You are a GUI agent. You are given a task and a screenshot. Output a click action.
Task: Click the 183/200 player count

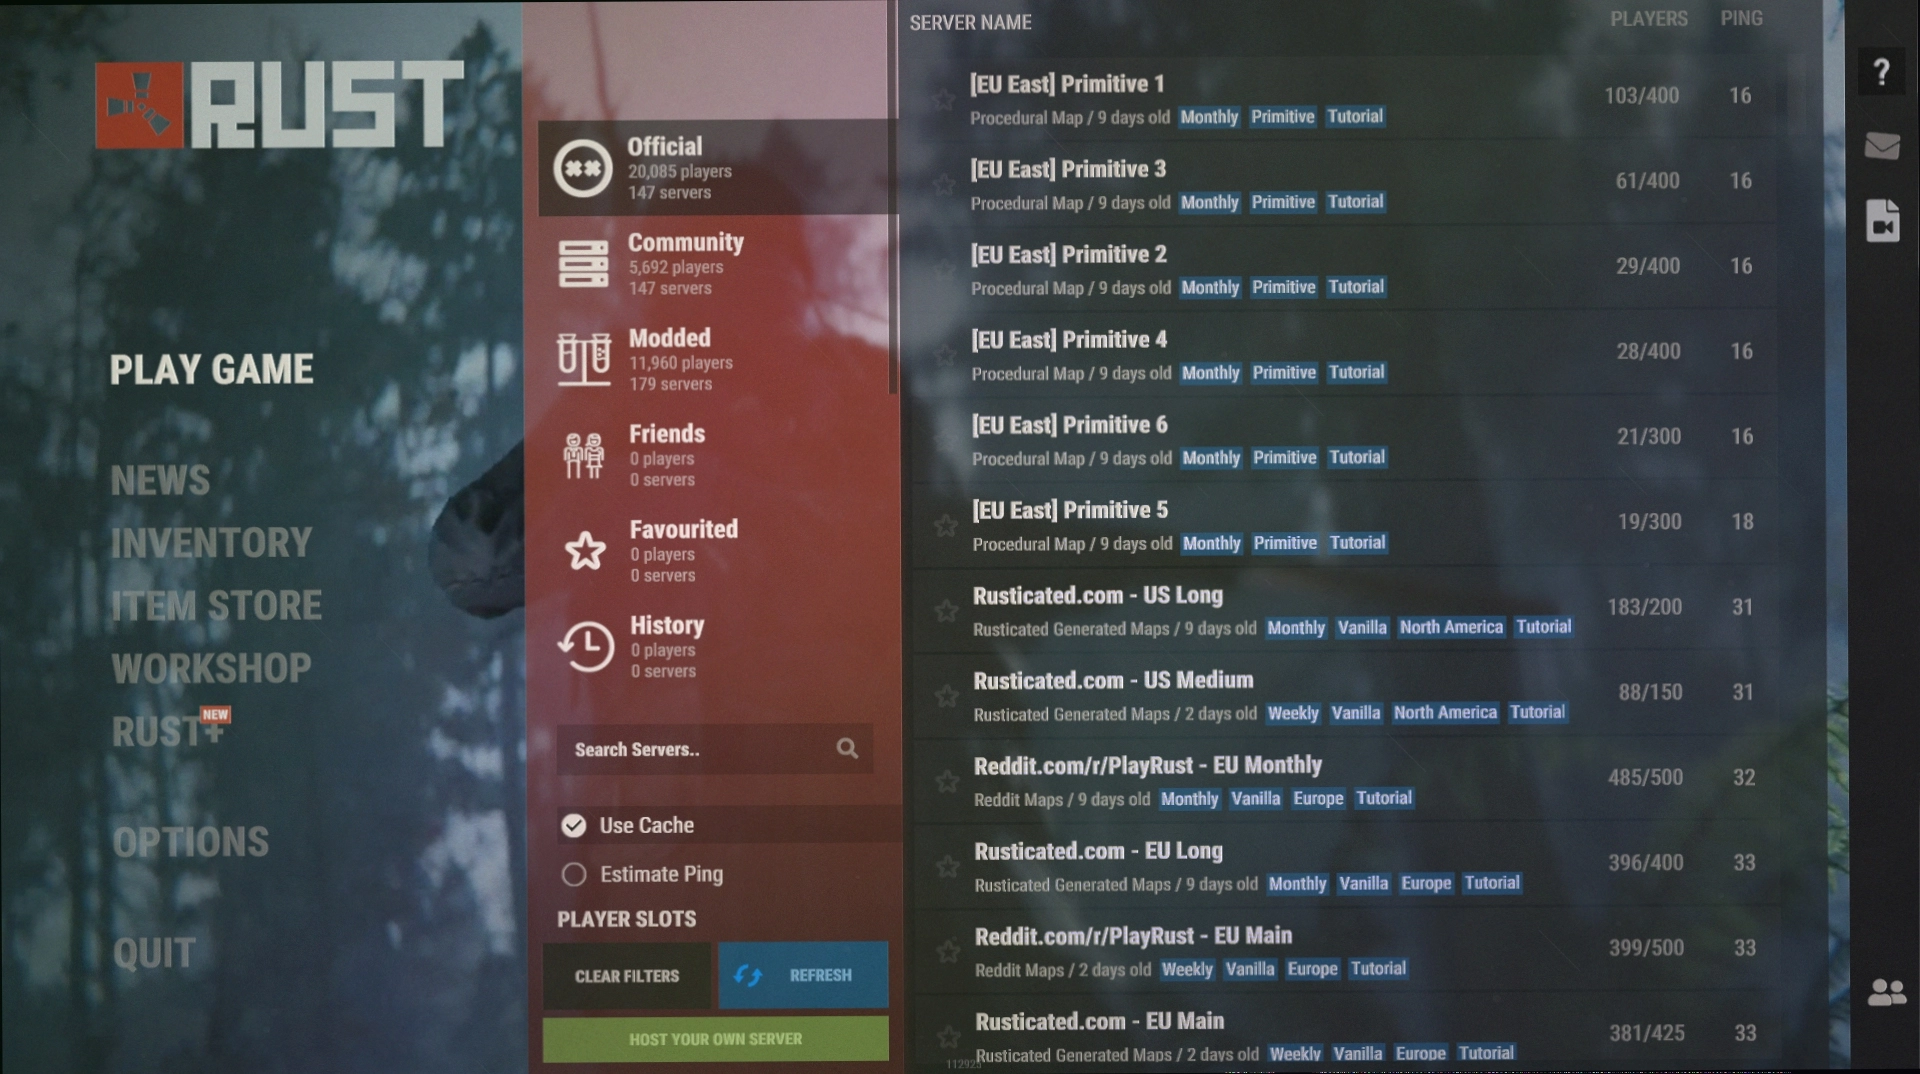[1644, 607]
